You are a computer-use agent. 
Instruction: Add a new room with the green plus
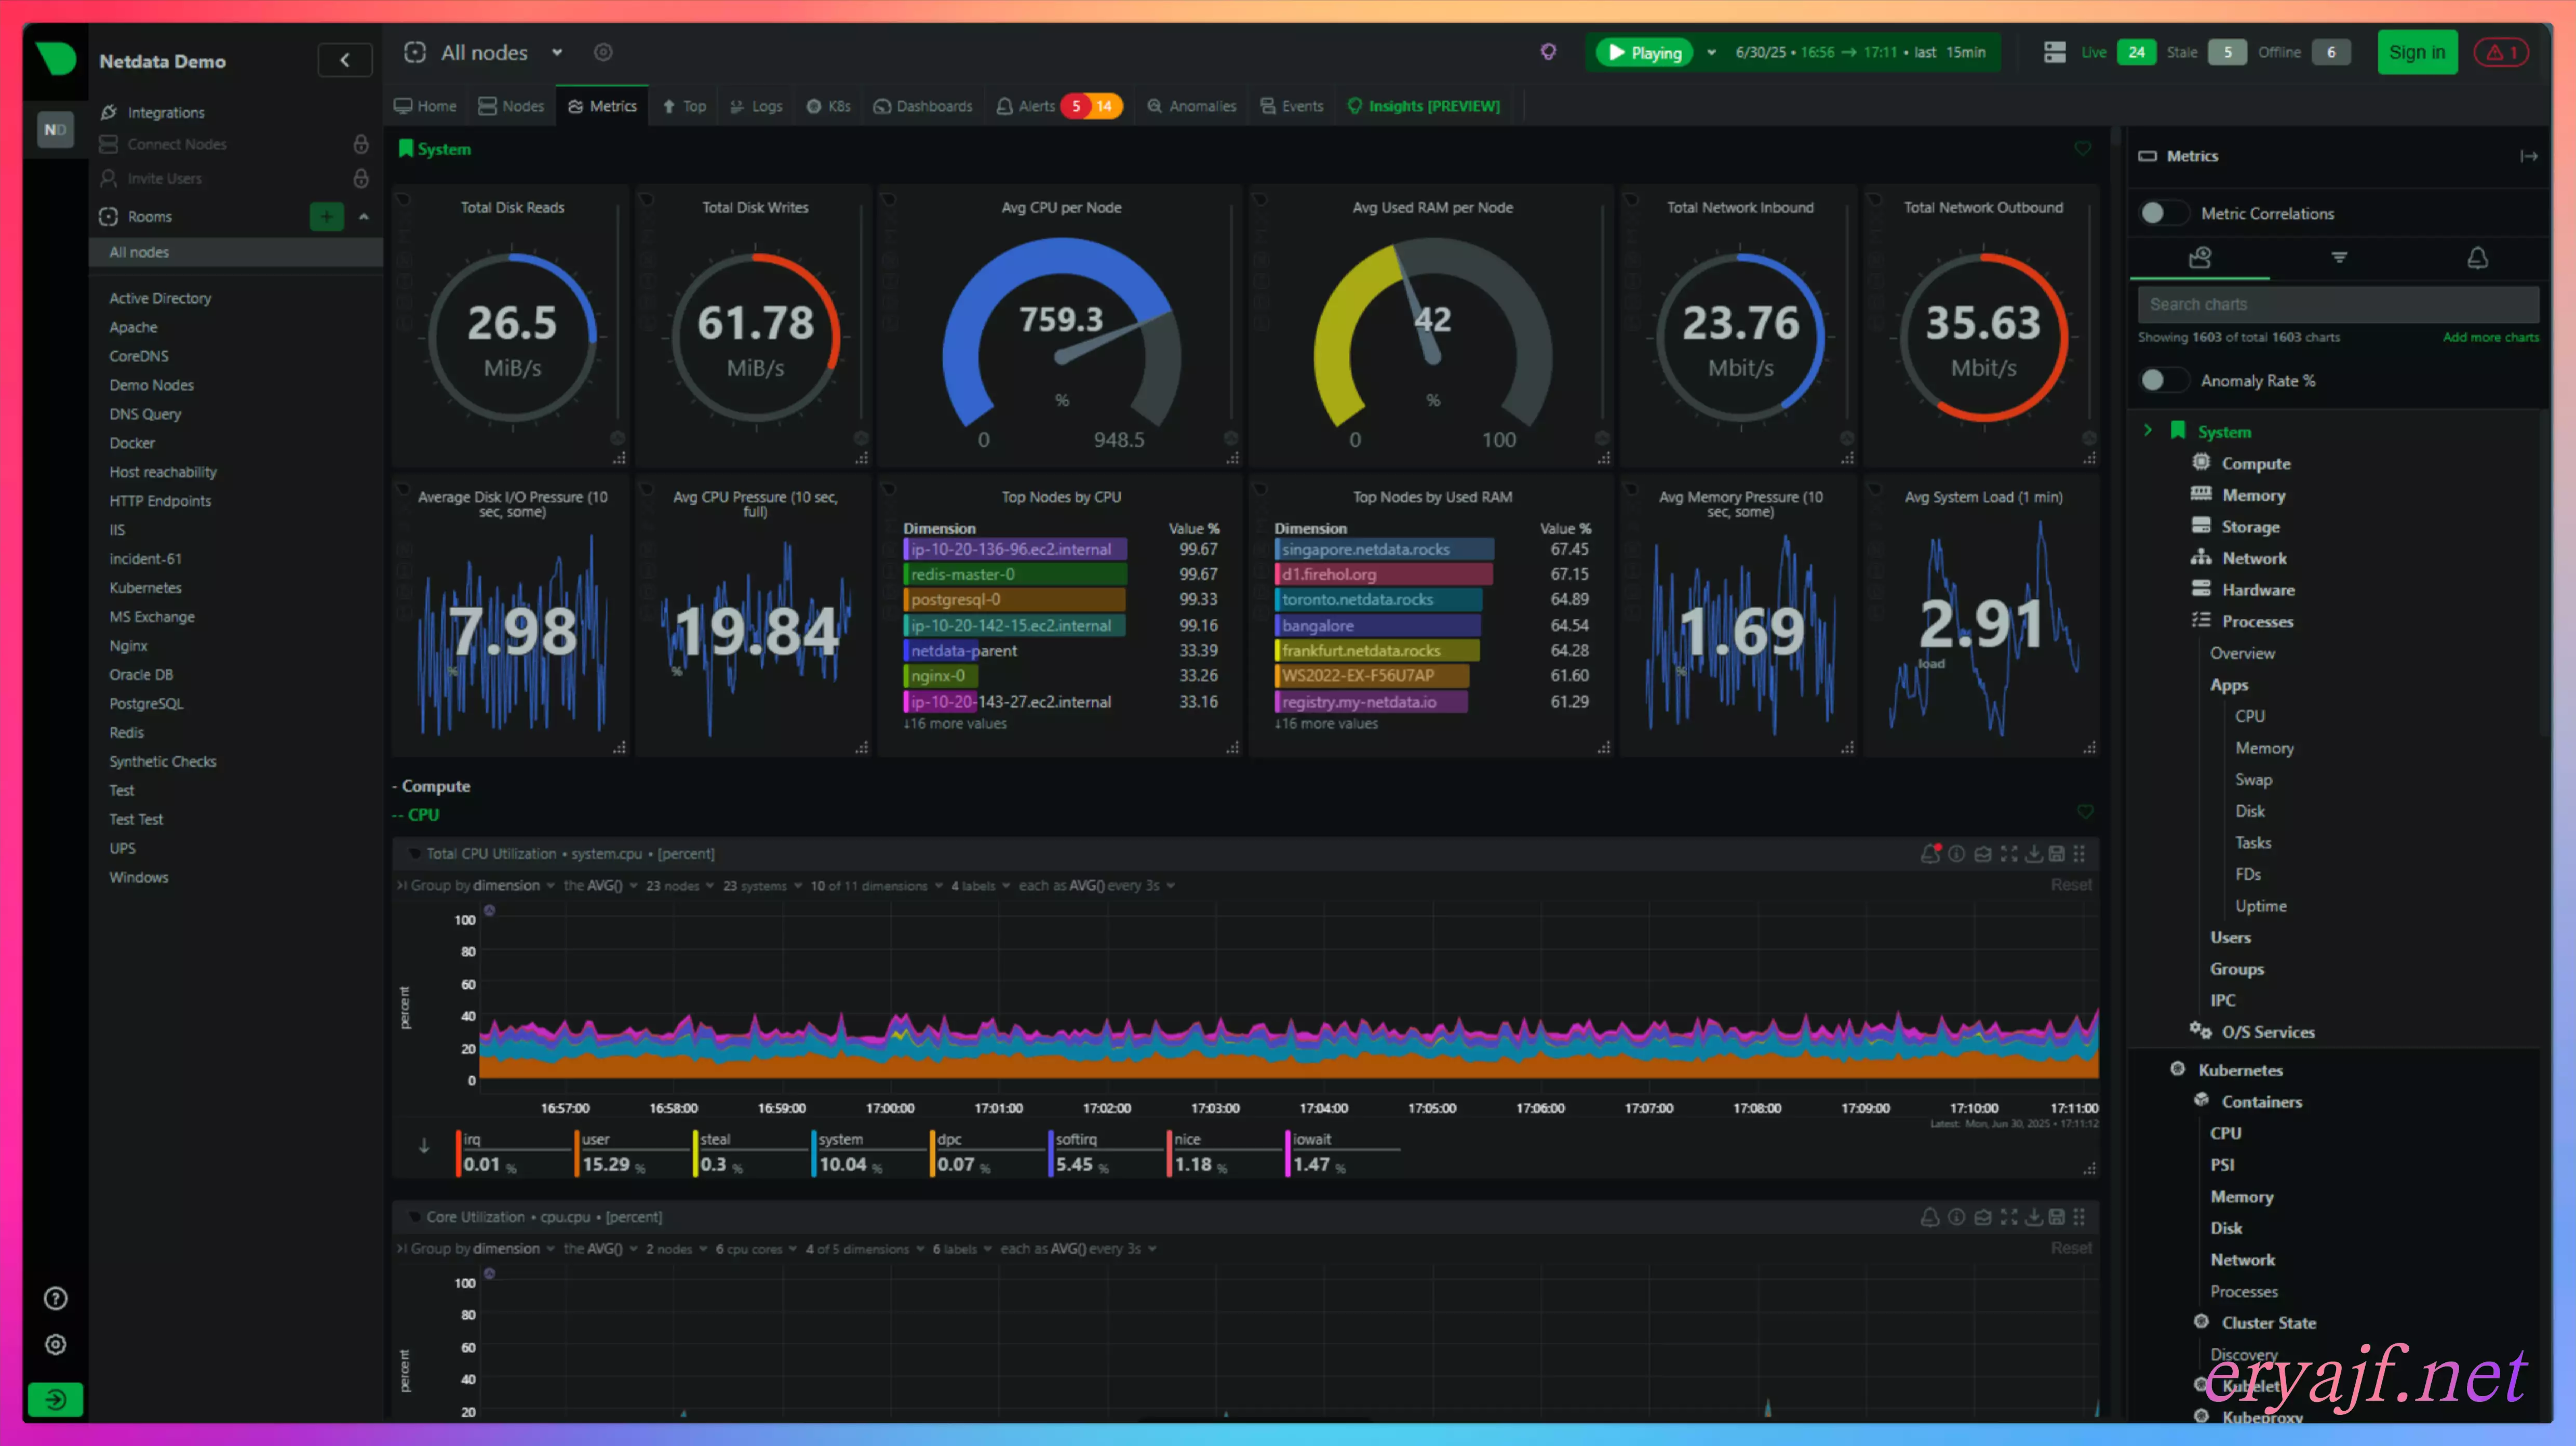pos(326,216)
